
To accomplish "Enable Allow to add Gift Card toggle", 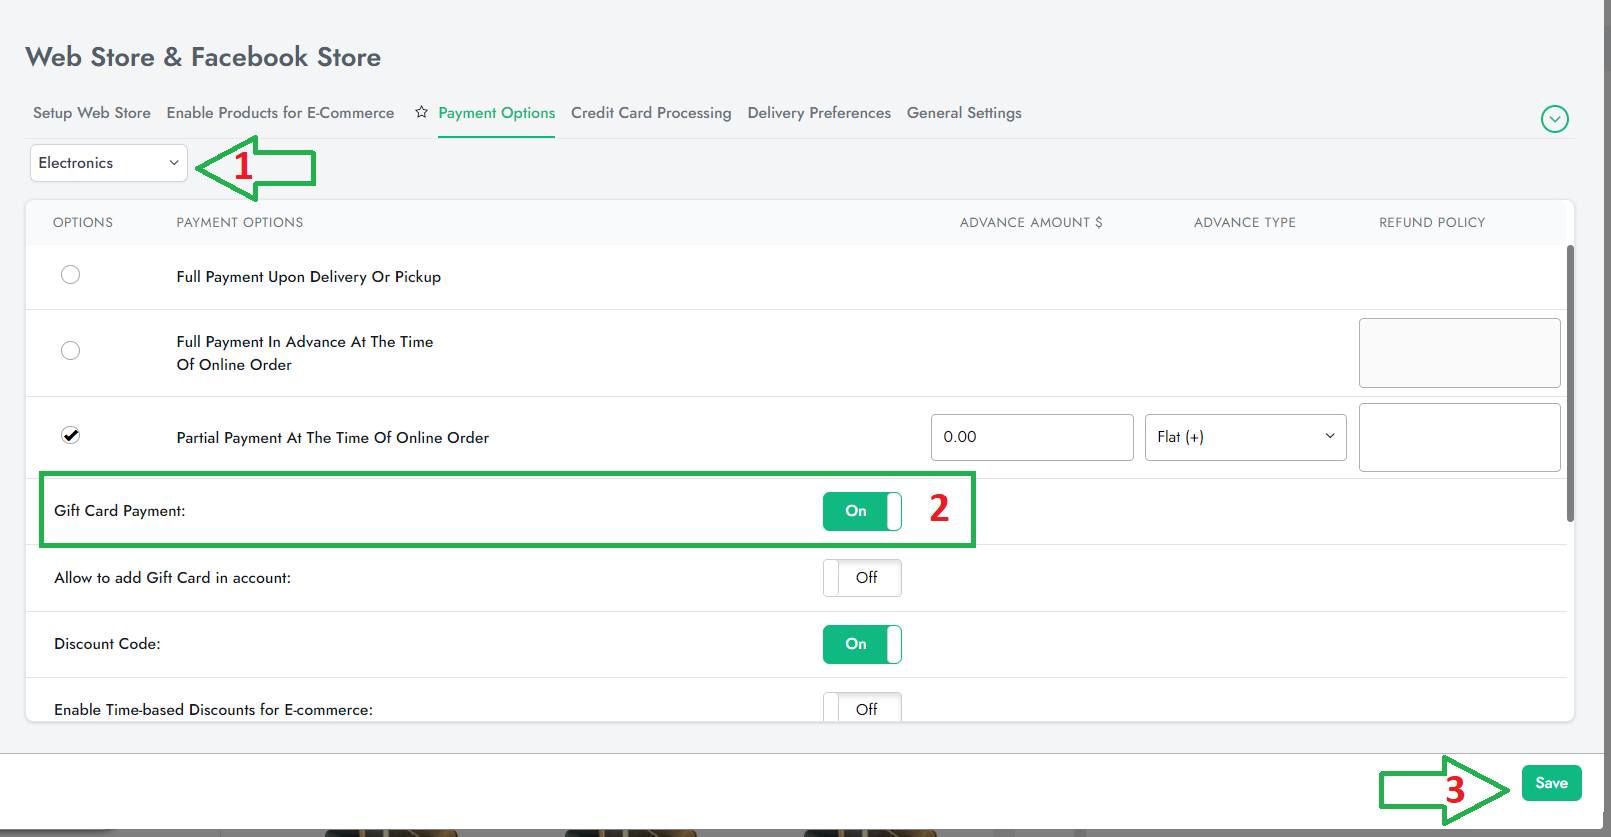I will pos(861,578).
